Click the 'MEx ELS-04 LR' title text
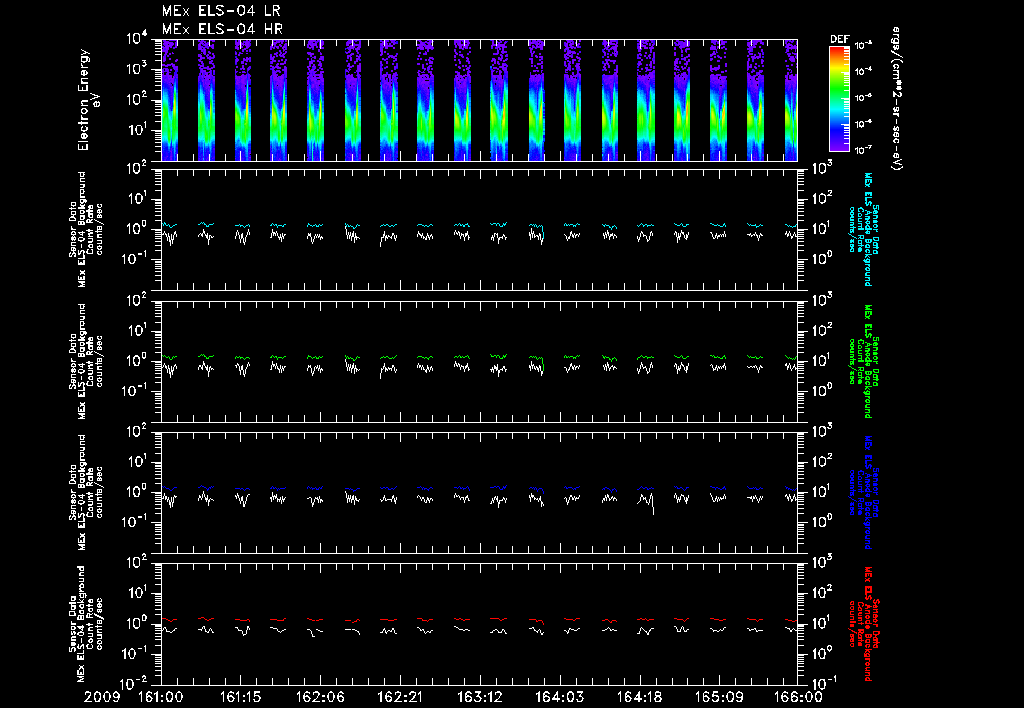Screen dimensions: 1024x708 [x=221, y=11]
